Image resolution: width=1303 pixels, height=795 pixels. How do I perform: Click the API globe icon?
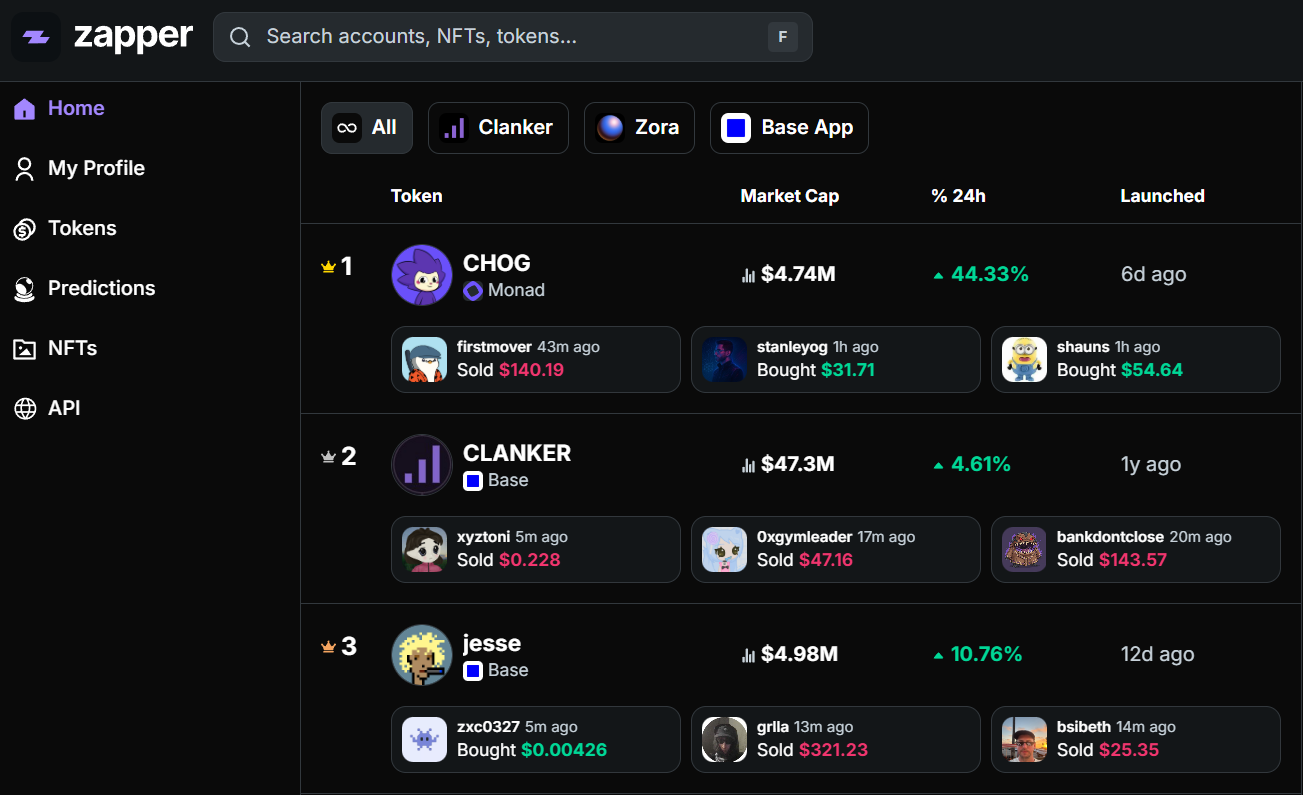25,409
